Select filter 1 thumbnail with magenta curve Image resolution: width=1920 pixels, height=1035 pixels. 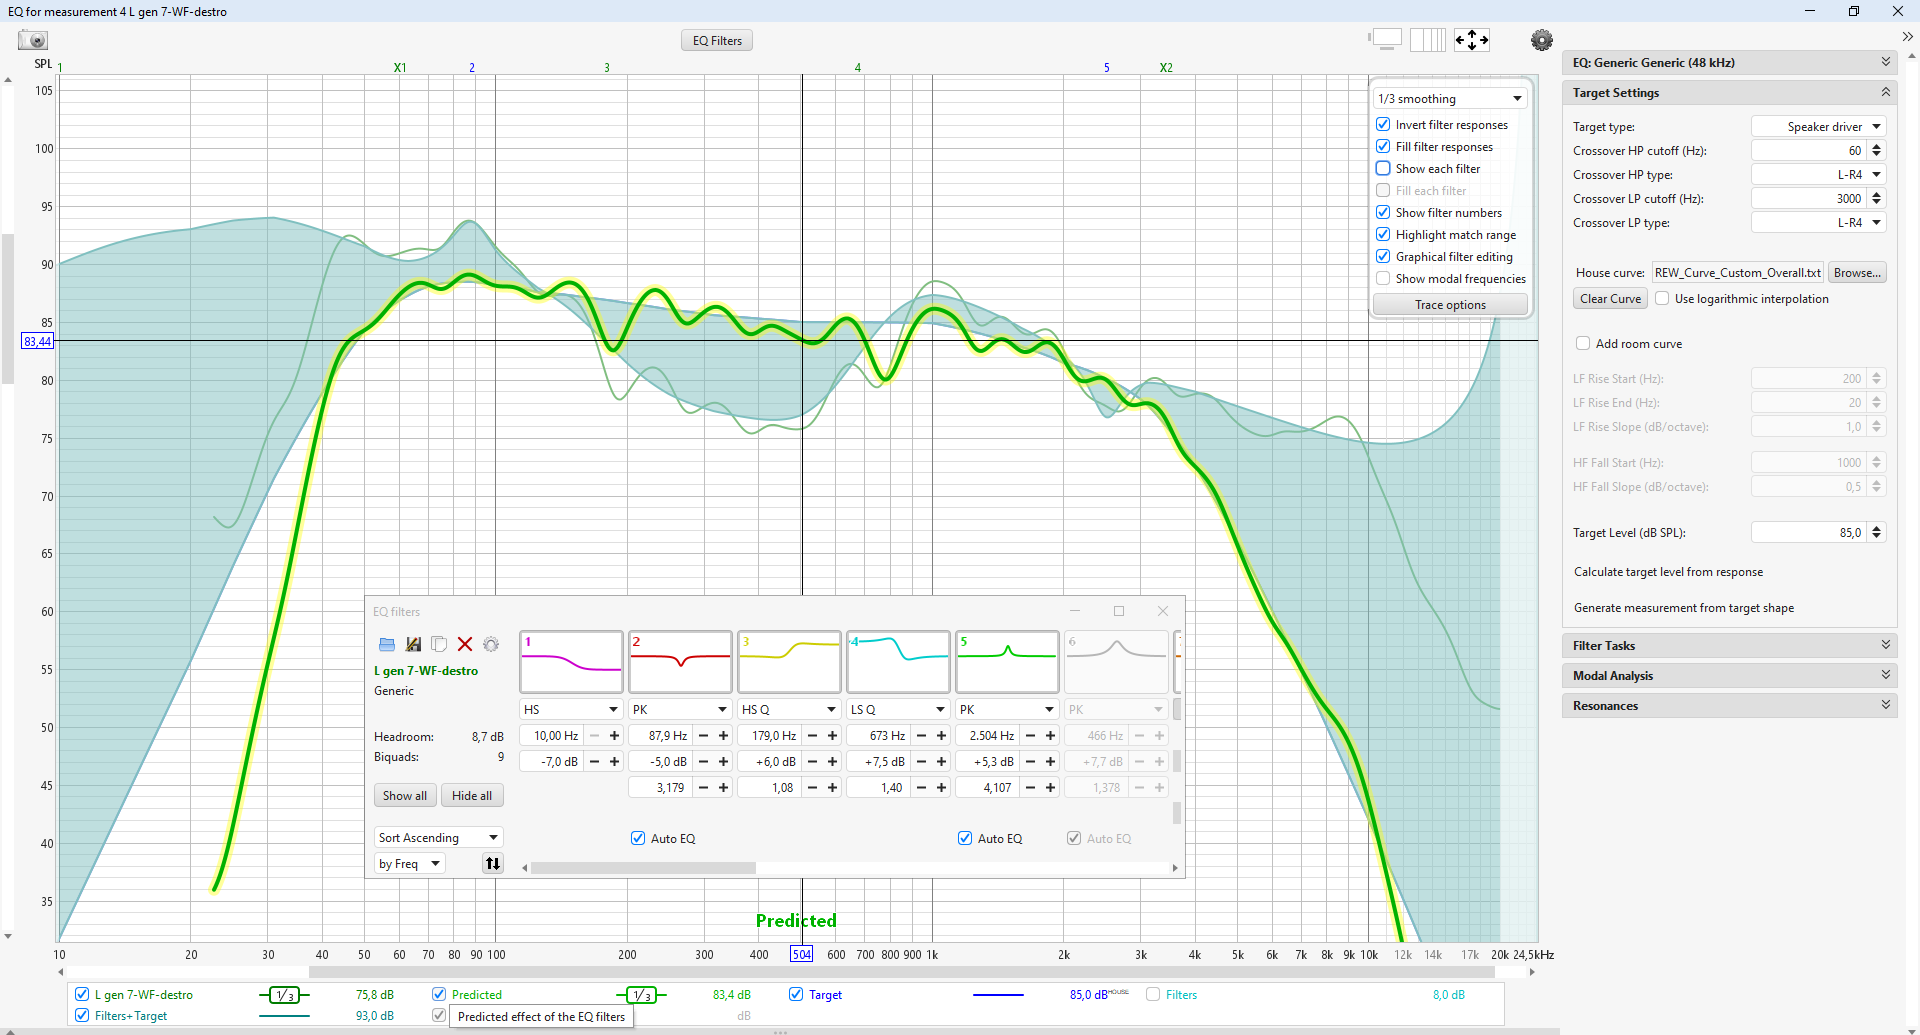[571, 661]
